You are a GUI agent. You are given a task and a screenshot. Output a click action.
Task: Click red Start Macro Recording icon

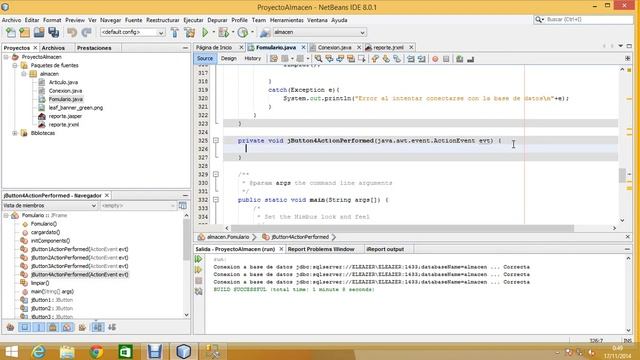[x=435, y=59]
